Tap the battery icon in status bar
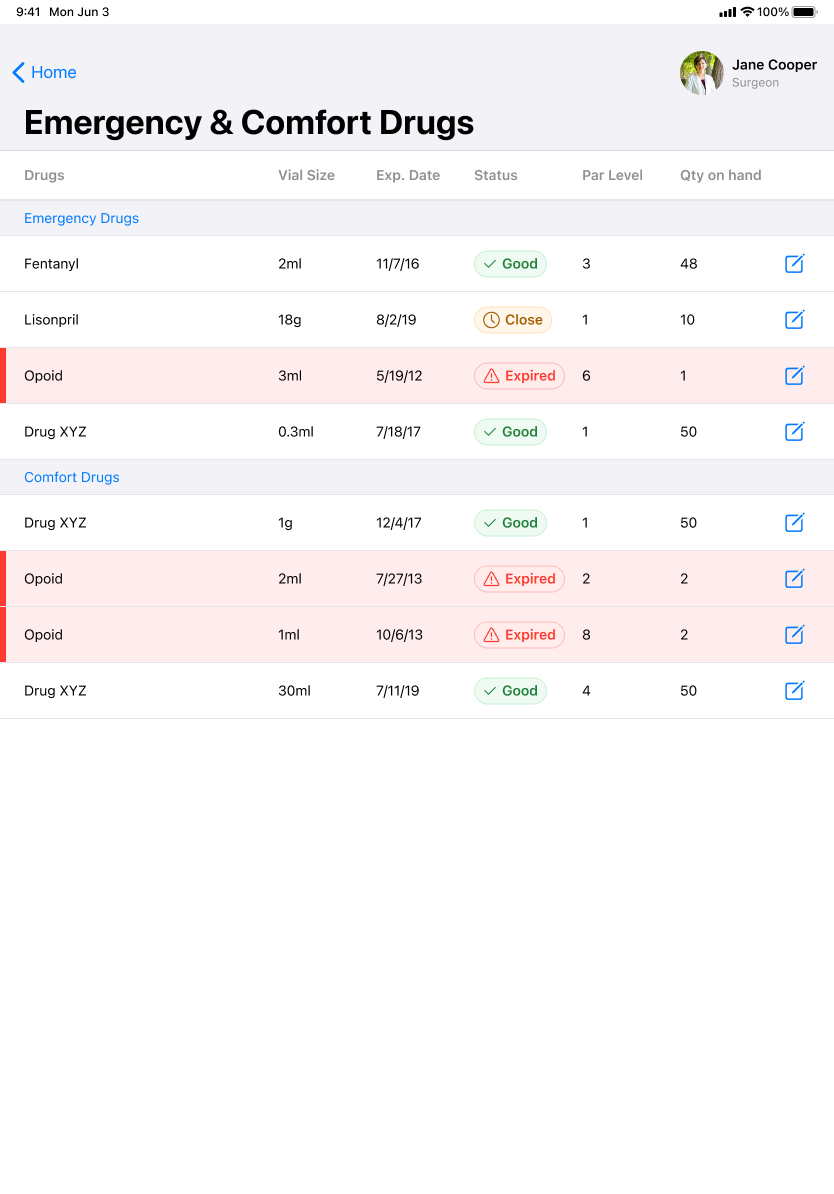834x1194 pixels. (x=805, y=12)
